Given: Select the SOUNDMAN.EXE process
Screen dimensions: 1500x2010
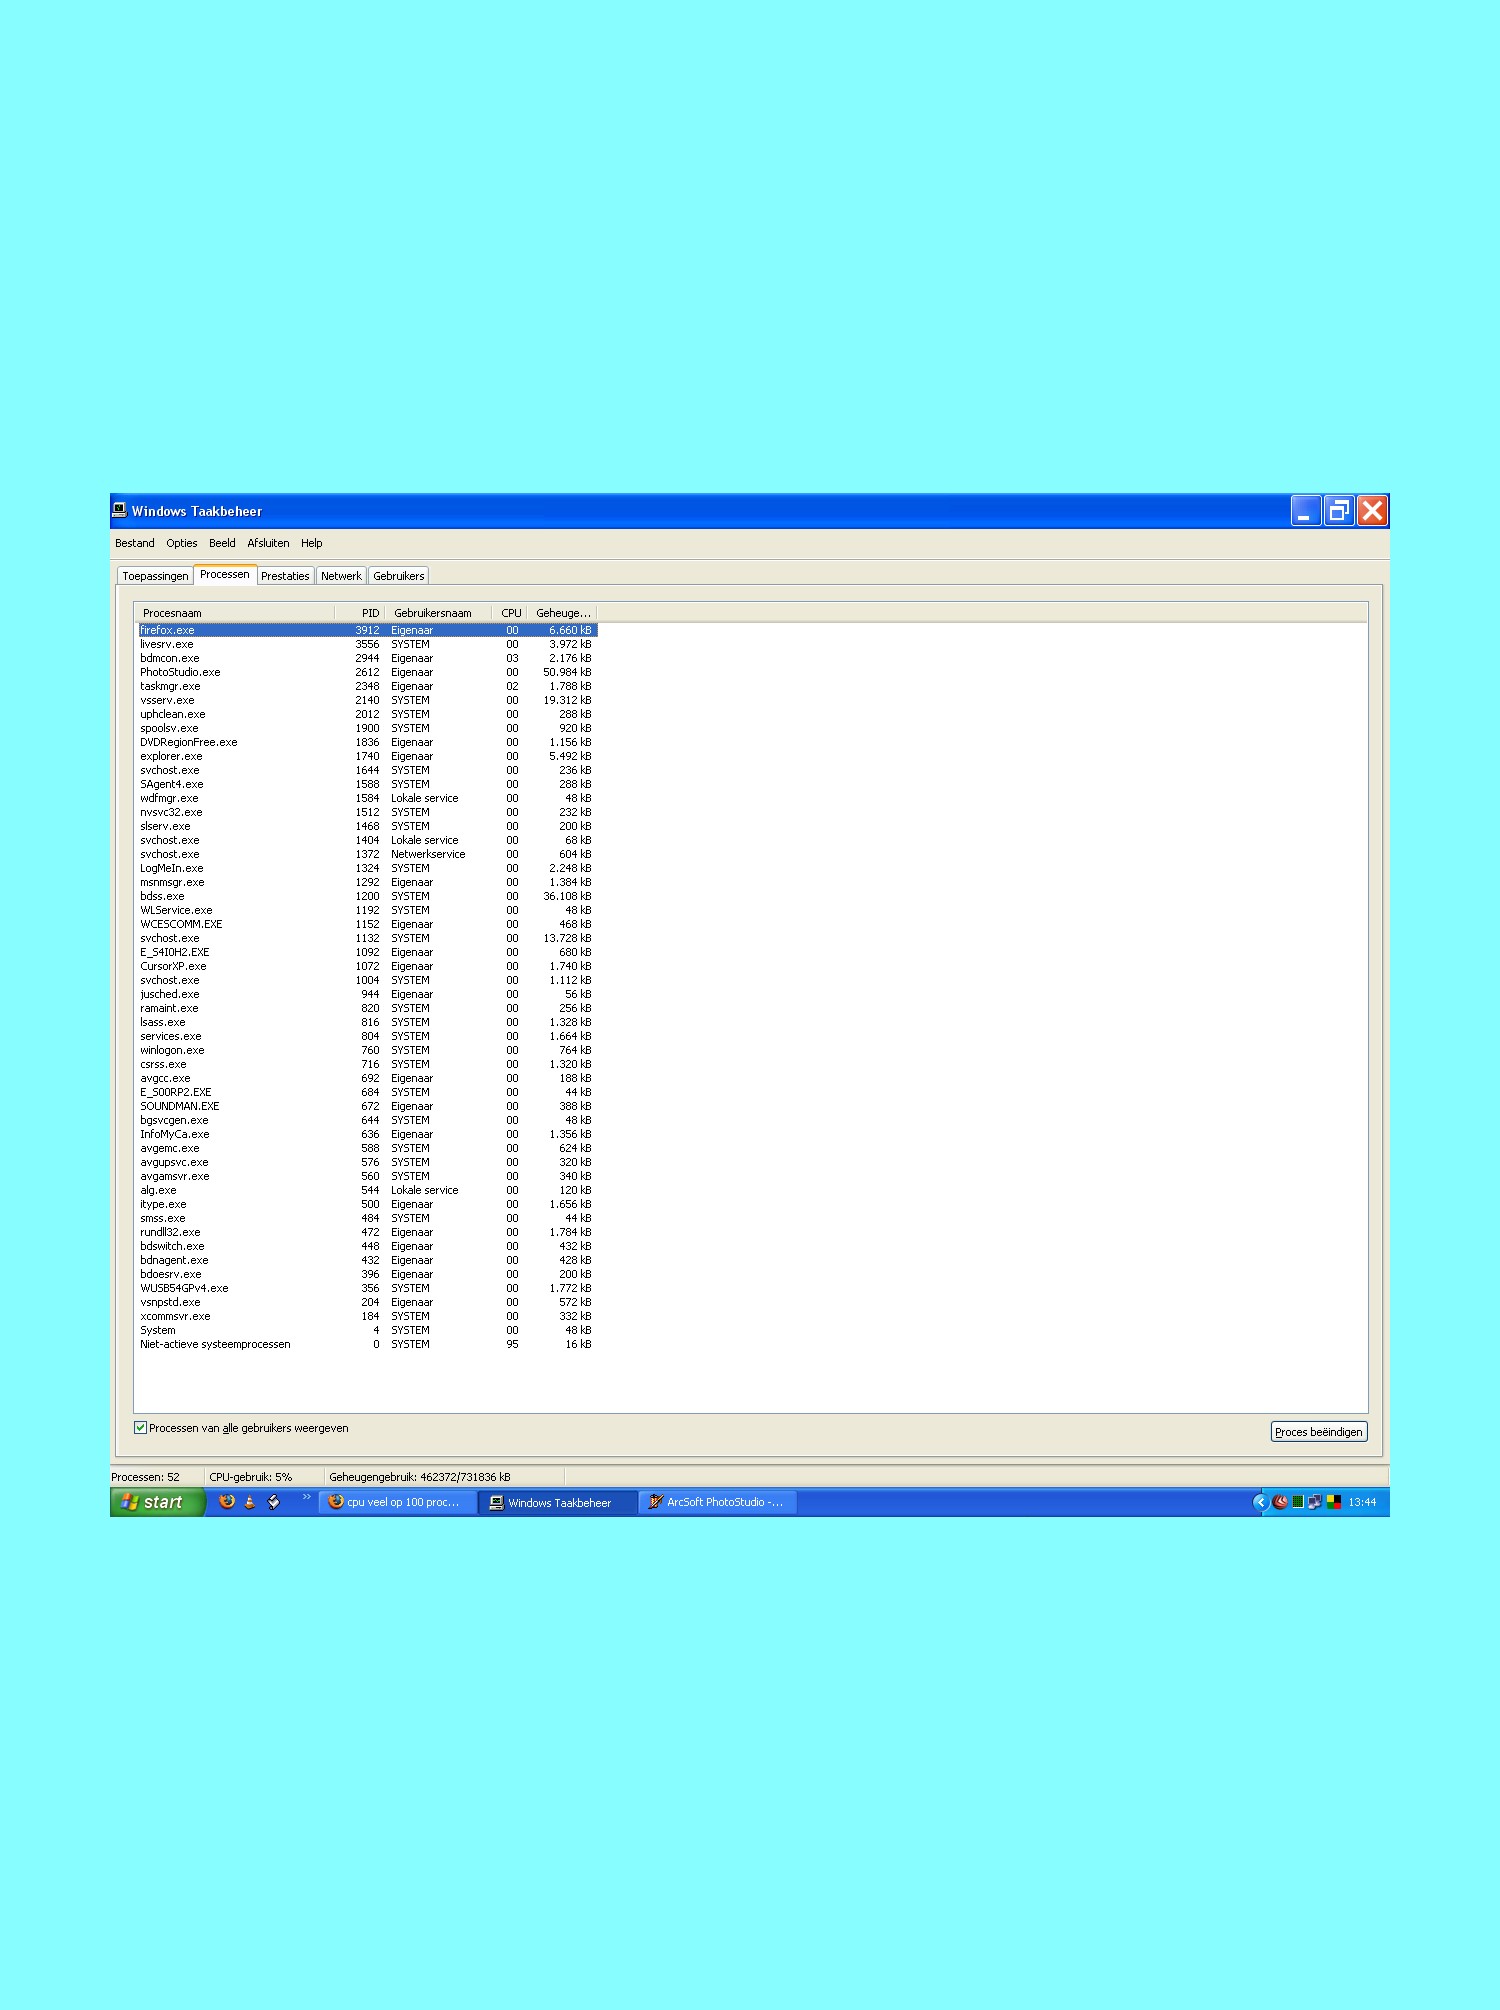Looking at the screenshot, I should click(367, 1106).
